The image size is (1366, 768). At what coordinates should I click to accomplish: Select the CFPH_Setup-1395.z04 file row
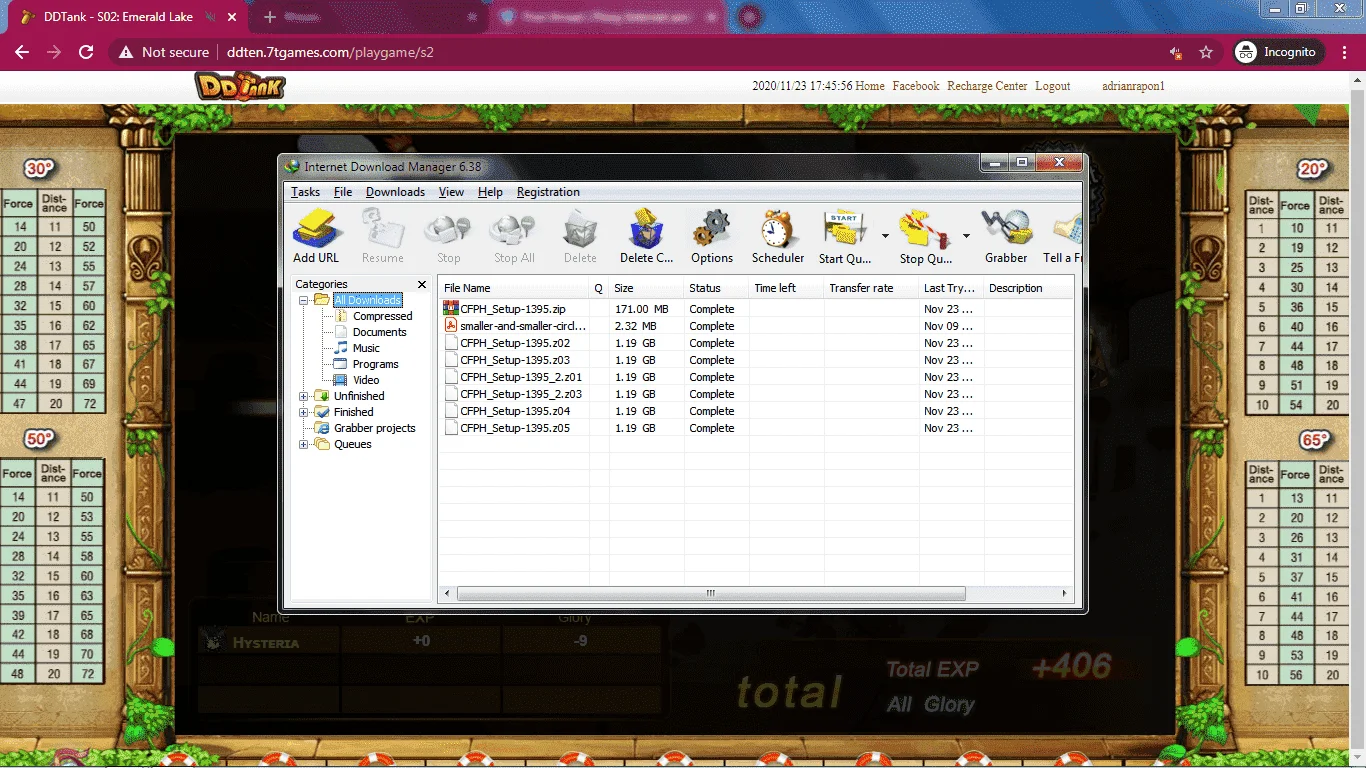(x=756, y=411)
